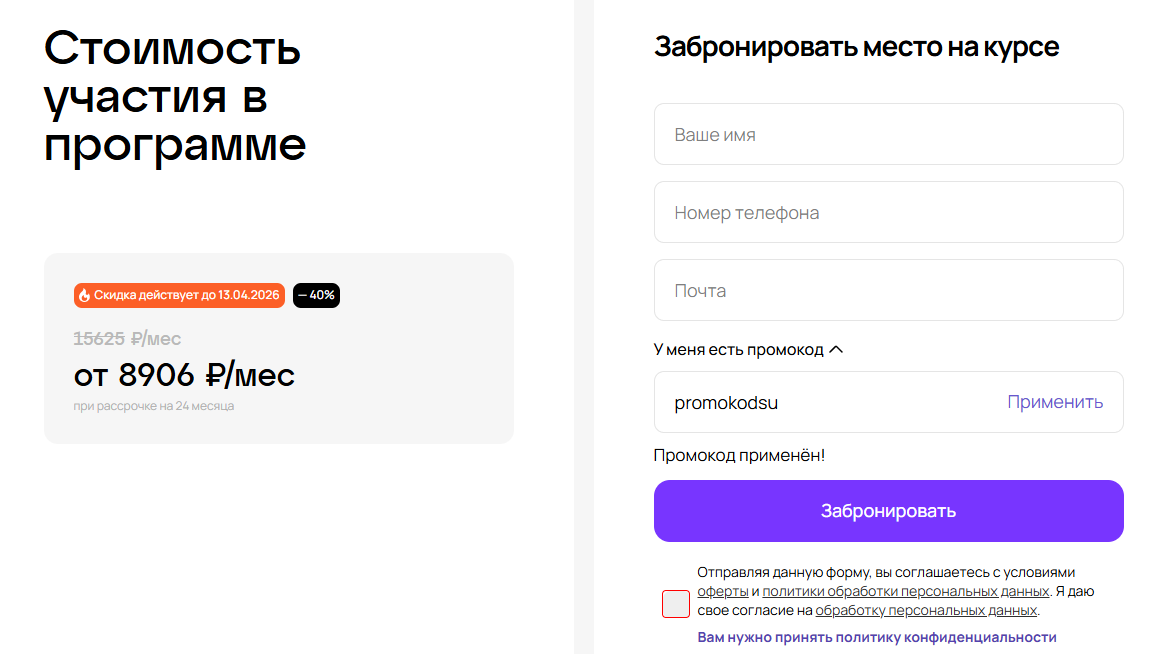
Task: Click the privacy policy acceptance warning text
Action: (x=876, y=637)
